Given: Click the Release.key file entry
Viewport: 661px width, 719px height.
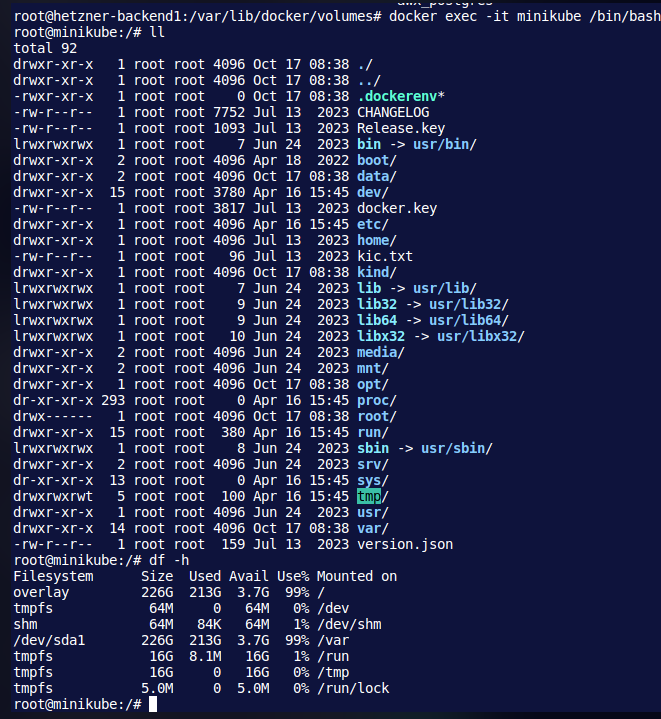Looking at the screenshot, I should tap(401, 128).
